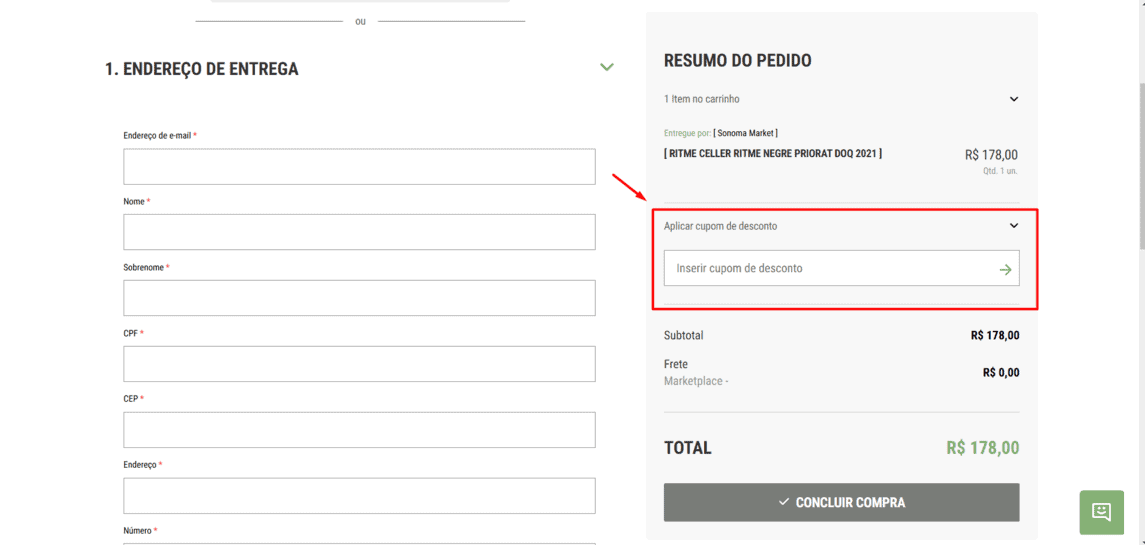Screen dimensions: 1145x545
Task: Collapse the Endereço de Entrega section chevron
Action: point(606,67)
